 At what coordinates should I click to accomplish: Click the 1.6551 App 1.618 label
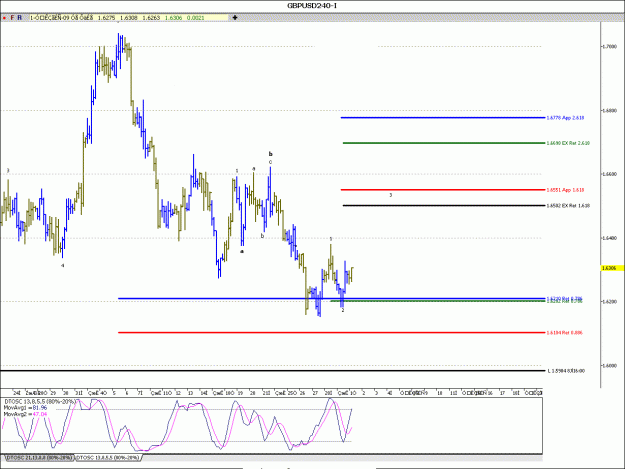565,190
